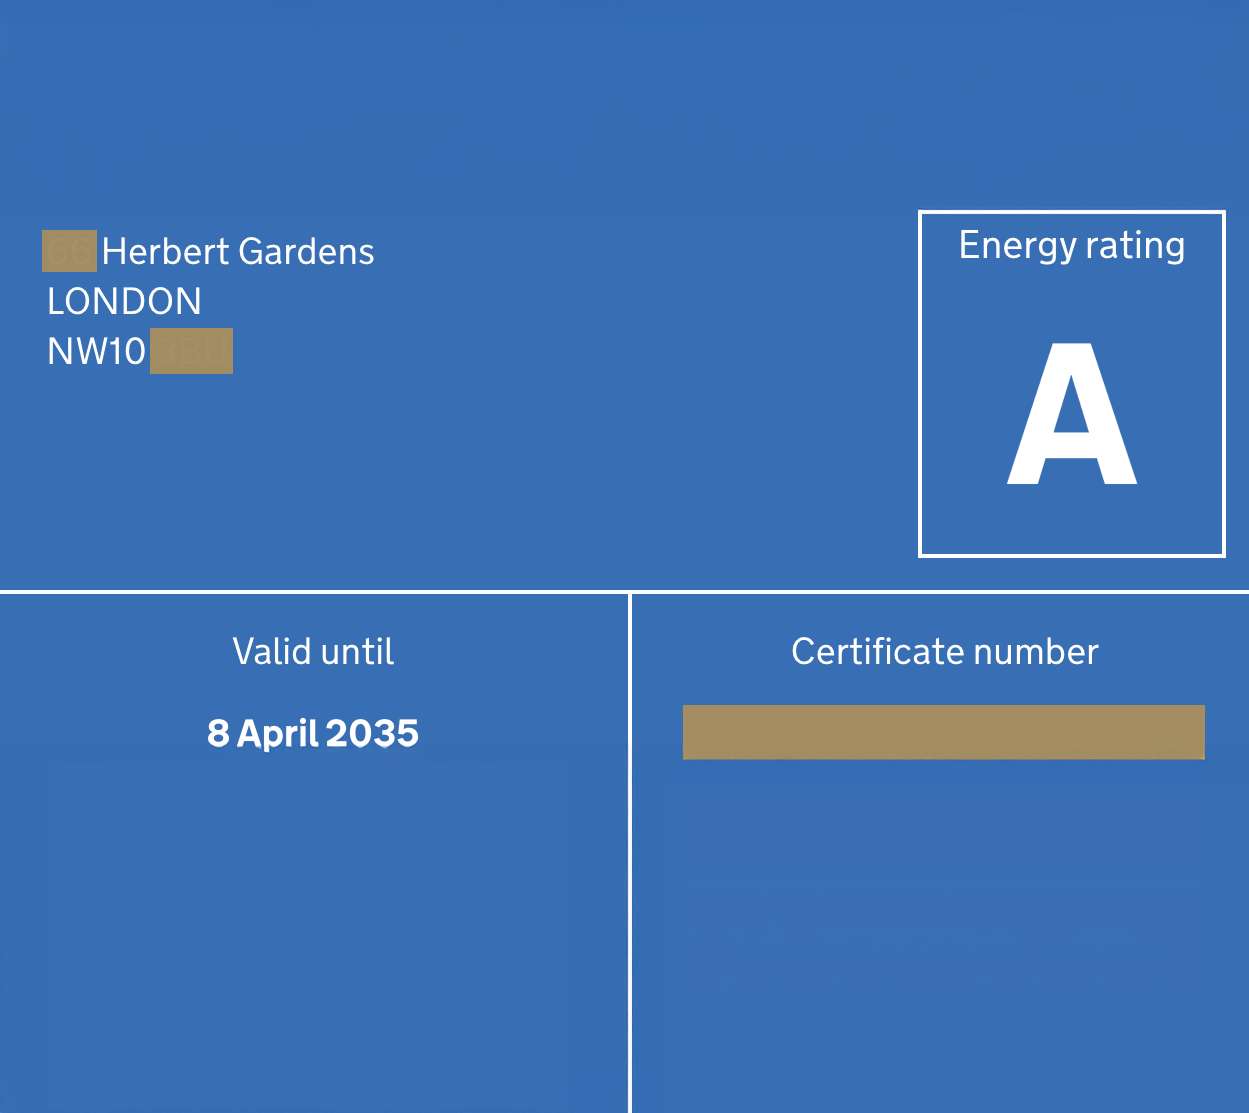Click the 'NW10' postcode text

pos(97,351)
